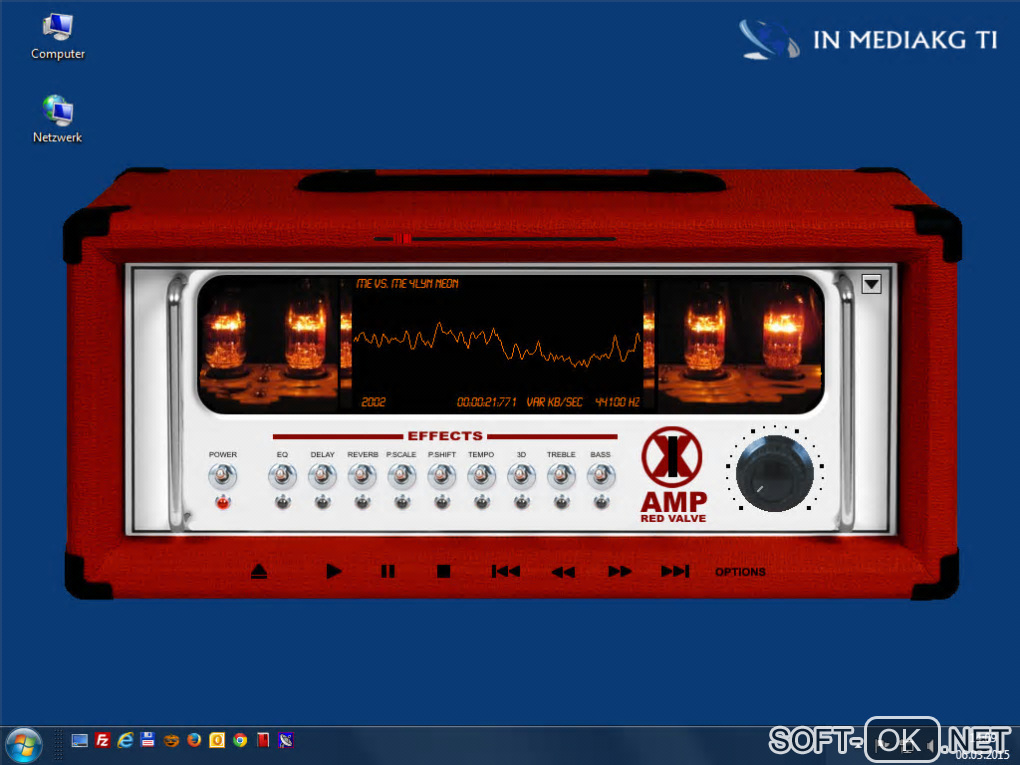Click the small knob under REVERB
The height and width of the screenshot is (765, 1020).
click(362, 502)
